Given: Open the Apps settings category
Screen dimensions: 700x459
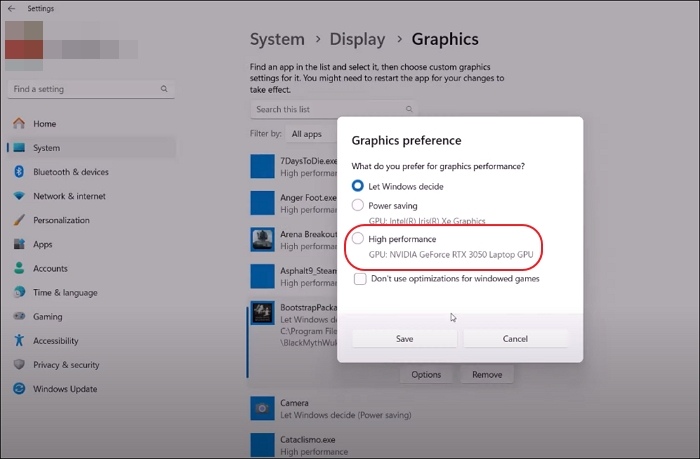Looking at the screenshot, I should pyautogui.click(x=43, y=244).
